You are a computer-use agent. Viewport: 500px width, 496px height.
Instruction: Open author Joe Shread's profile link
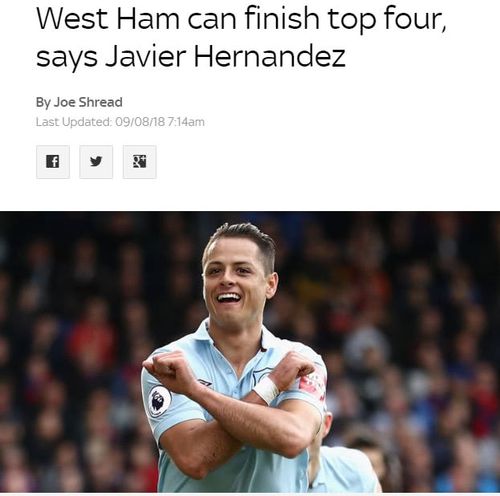tap(88, 102)
